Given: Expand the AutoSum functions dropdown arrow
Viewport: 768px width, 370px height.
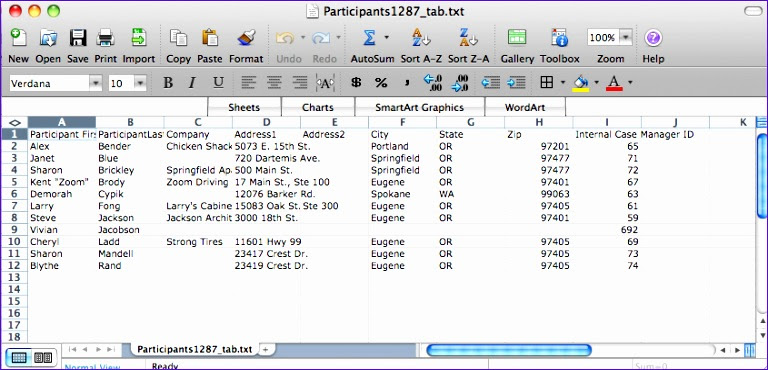Looking at the screenshot, I should pyautogui.click(x=386, y=37).
